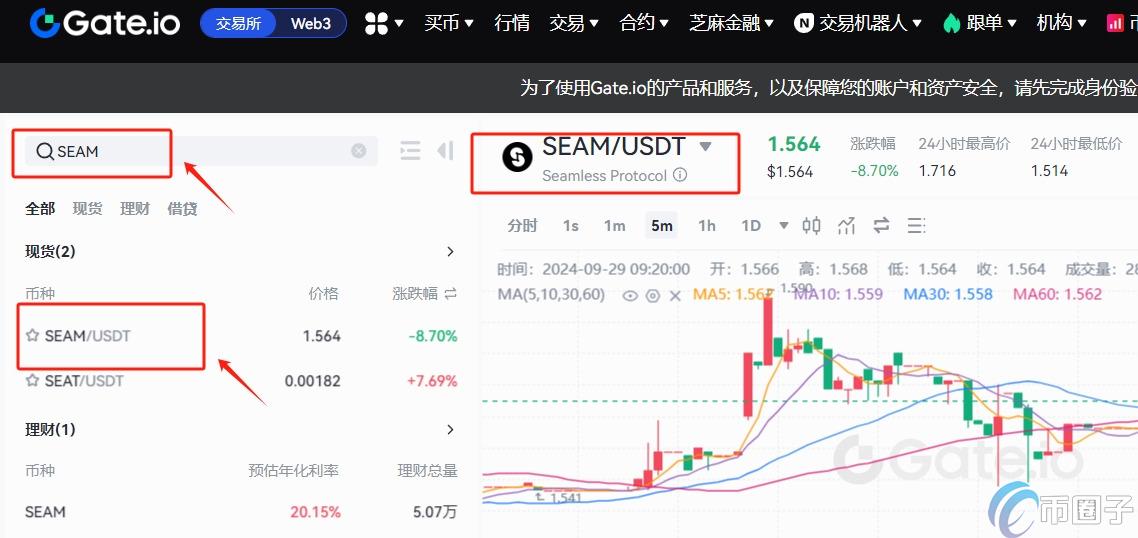Viewport: 1138px width, 538px height.
Task: Open the four-dot apps grid menu
Action: (x=377, y=23)
